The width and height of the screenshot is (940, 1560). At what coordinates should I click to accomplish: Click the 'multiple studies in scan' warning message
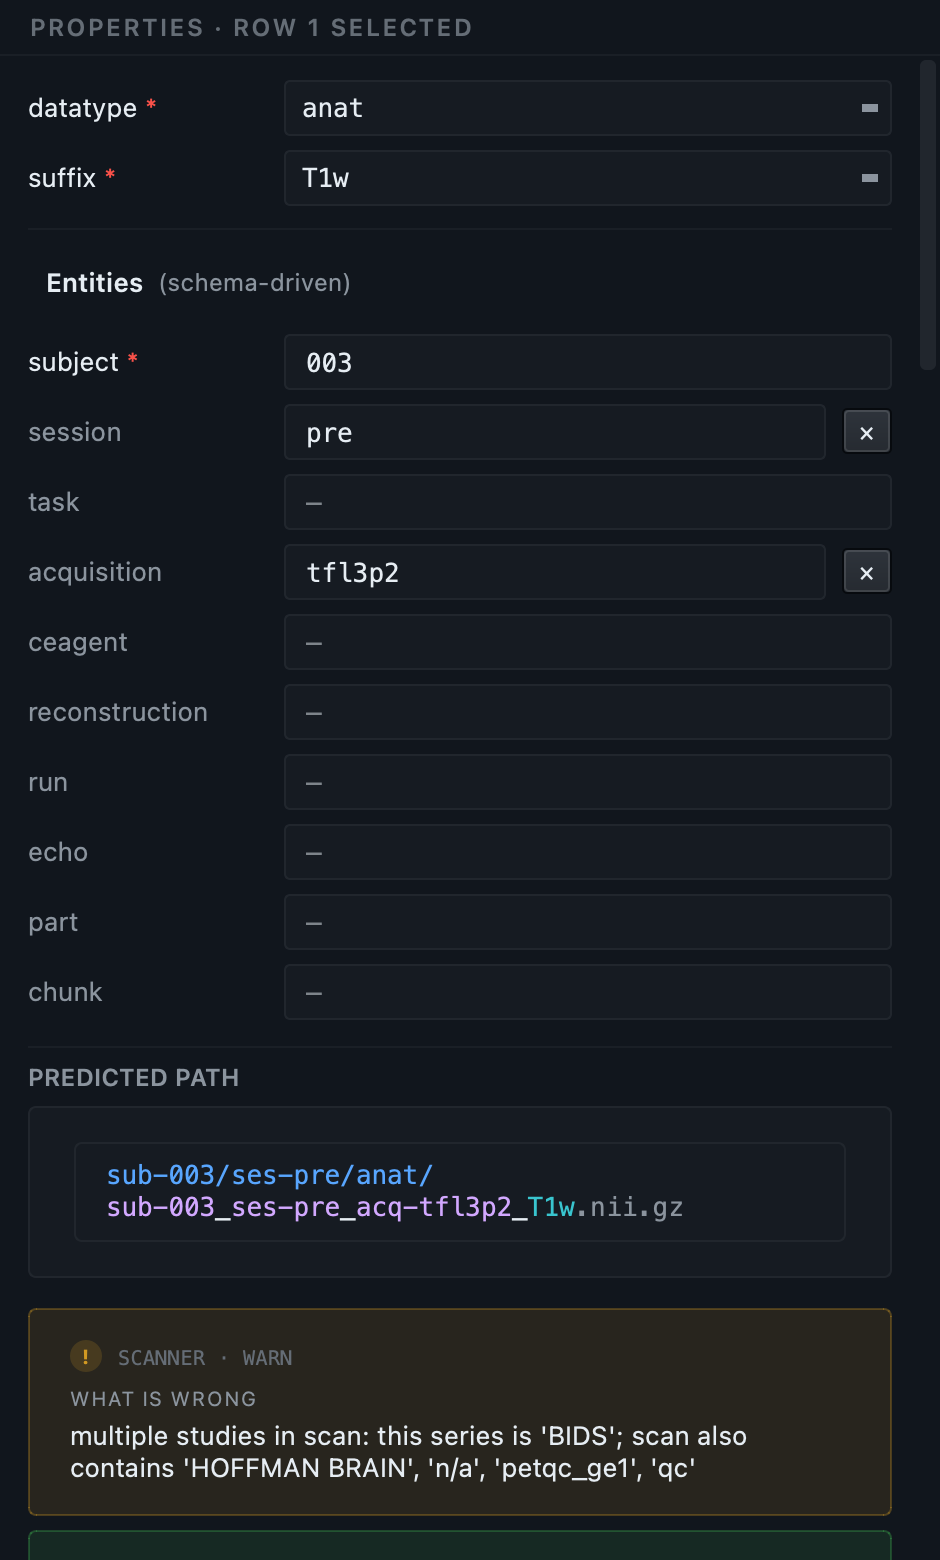408,1452
